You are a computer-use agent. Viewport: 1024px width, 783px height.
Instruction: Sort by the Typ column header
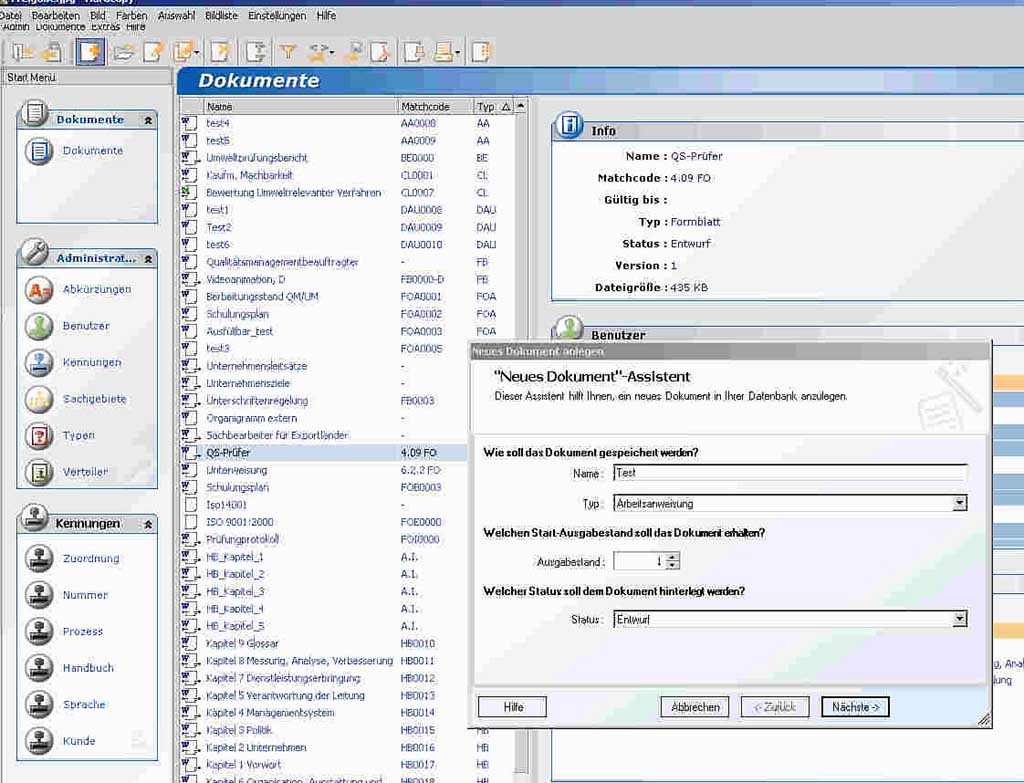[494, 106]
